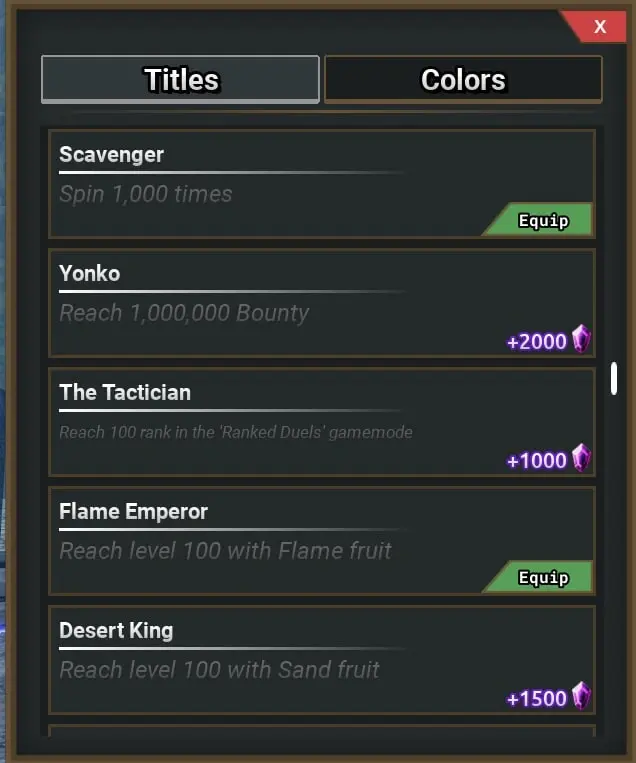Click 'Spin 1,000 times' description
The image size is (636, 763).
(x=146, y=194)
